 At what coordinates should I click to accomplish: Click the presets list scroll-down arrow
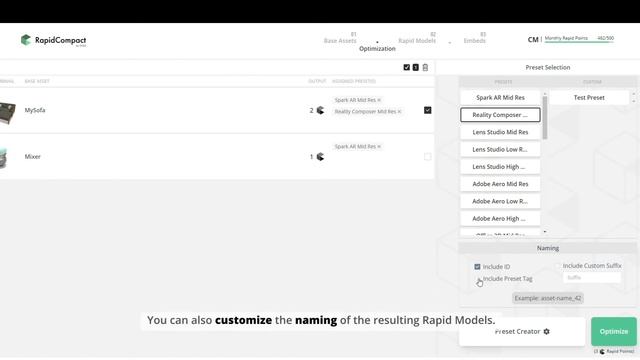pos(545,232)
